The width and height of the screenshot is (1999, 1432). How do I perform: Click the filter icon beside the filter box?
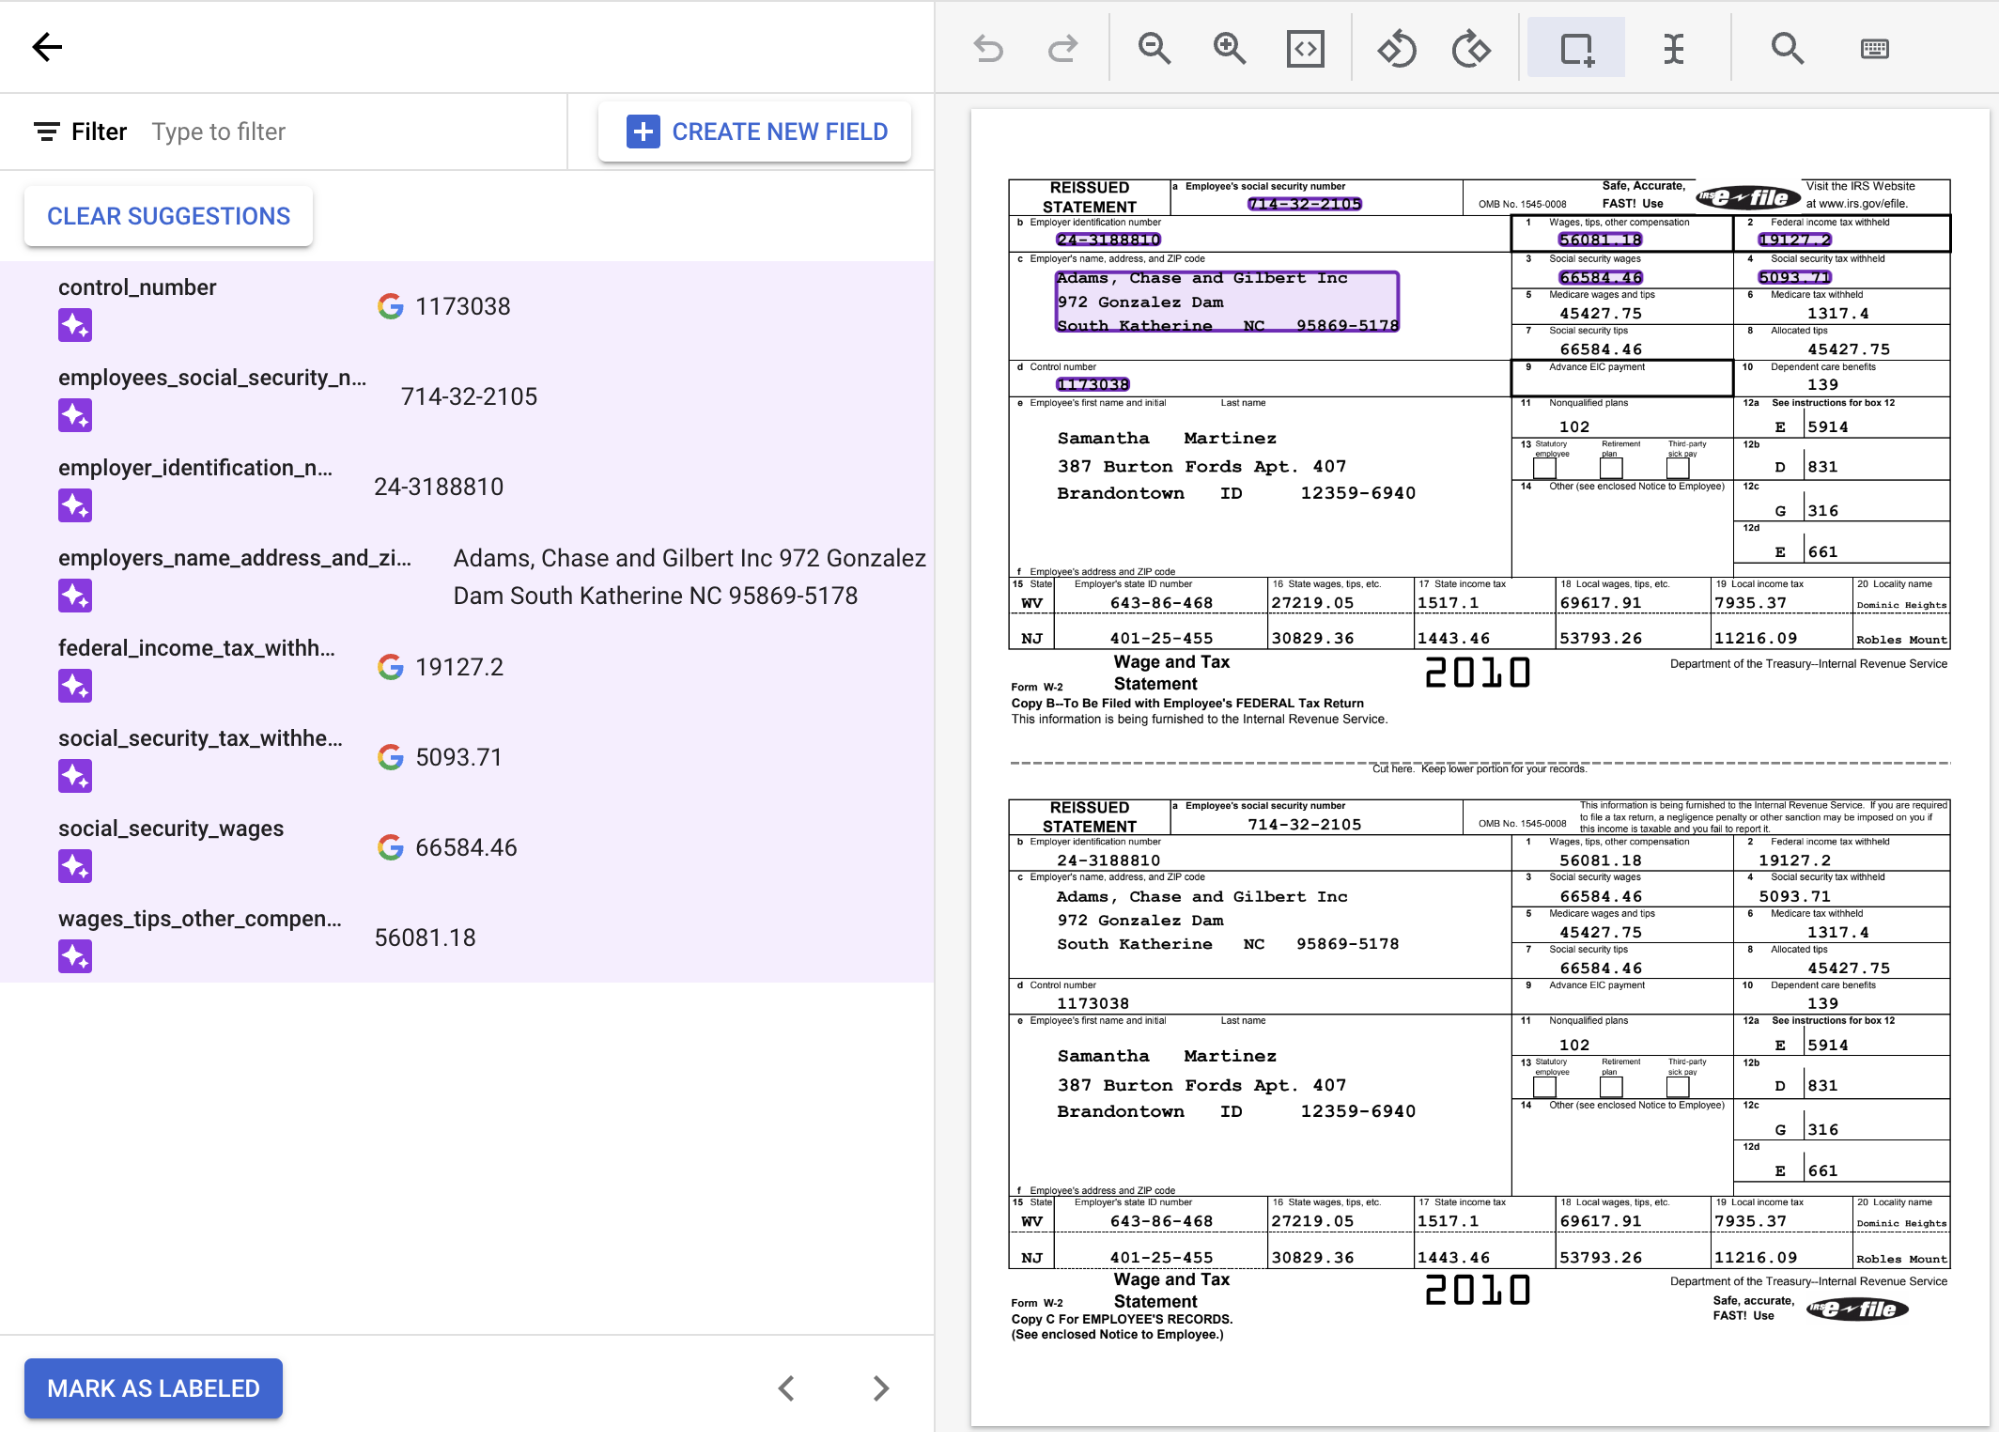[45, 131]
